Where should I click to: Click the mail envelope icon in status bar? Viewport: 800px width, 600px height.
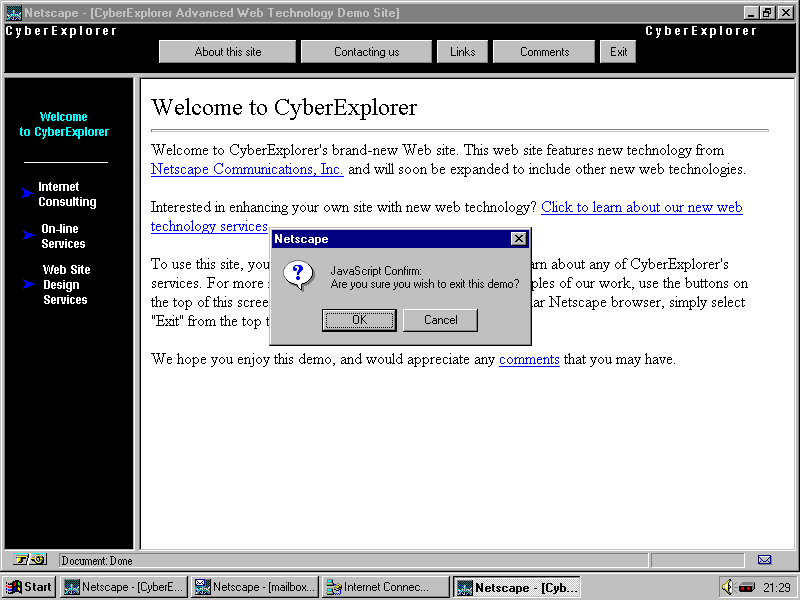click(764, 560)
